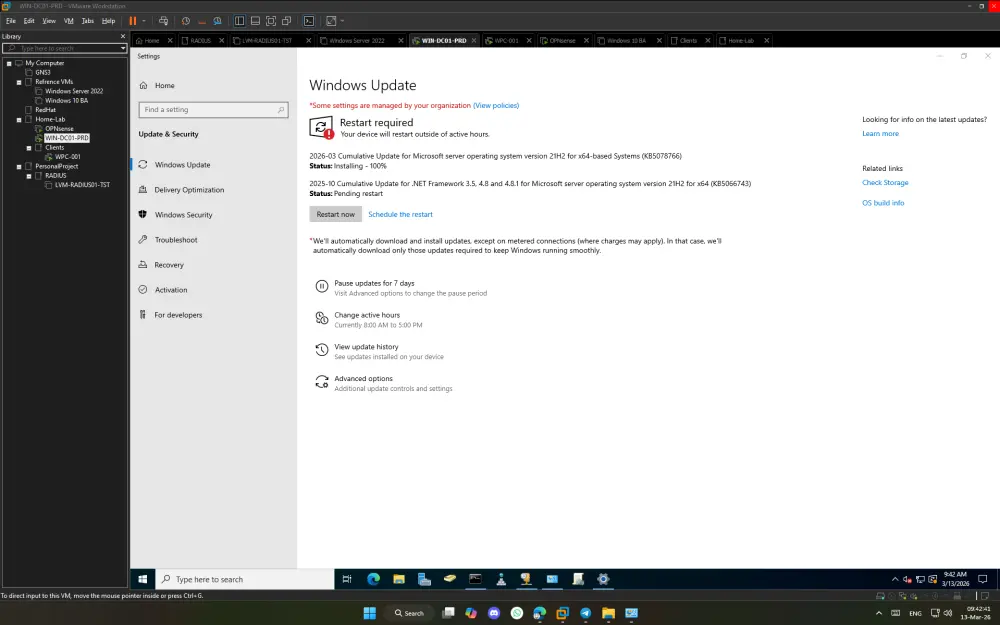This screenshot has width=1000, height=625.
Task: Switch to the OPNsense tab
Action: (x=562, y=40)
